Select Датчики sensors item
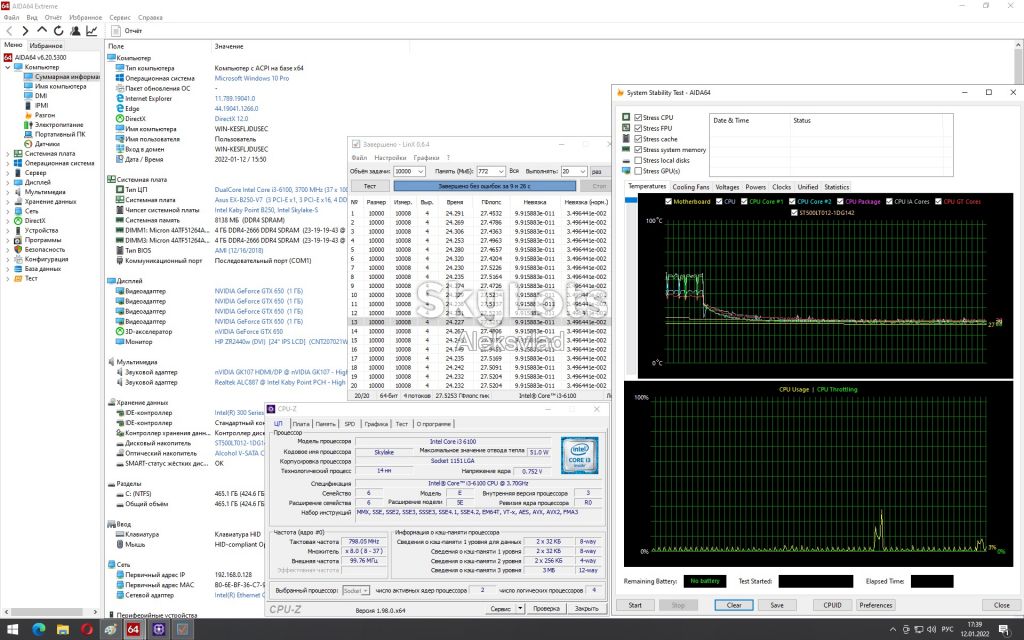The width and height of the screenshot is (1024, 640). (47, 144)
